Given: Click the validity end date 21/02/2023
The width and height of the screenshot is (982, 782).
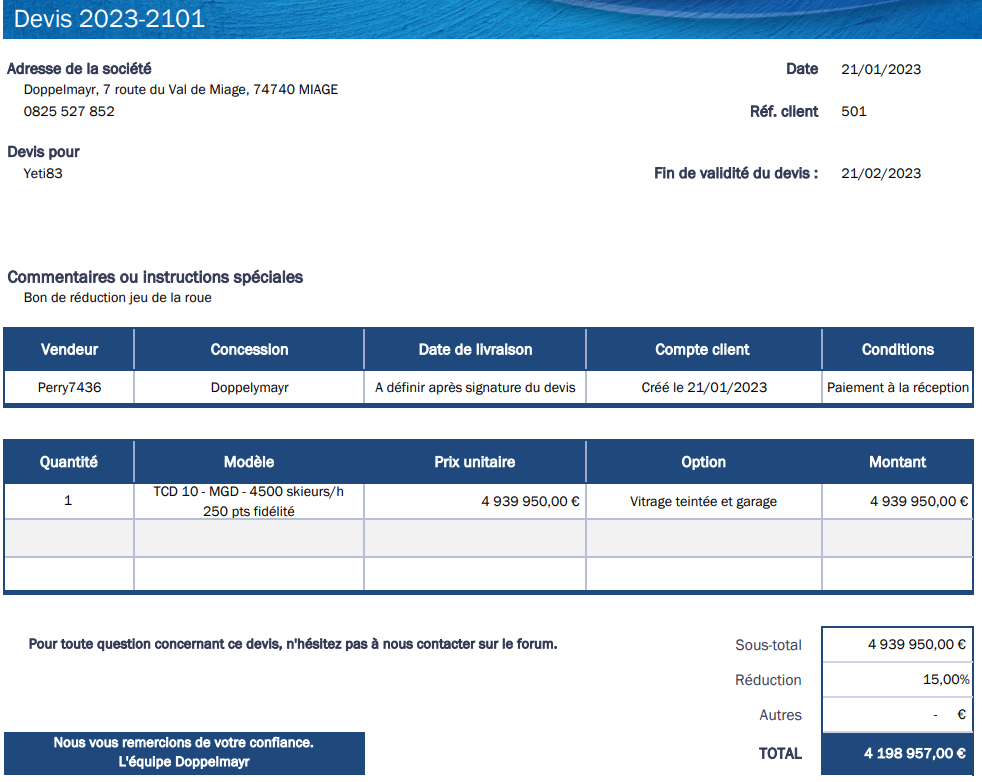Looking at the screenshot, I should [881, 173].
